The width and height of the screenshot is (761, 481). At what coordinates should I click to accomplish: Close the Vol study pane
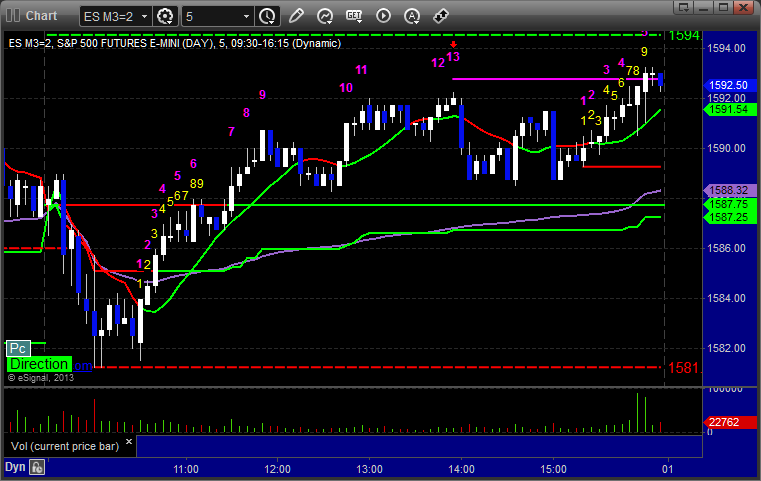click(x=129, y=442)
